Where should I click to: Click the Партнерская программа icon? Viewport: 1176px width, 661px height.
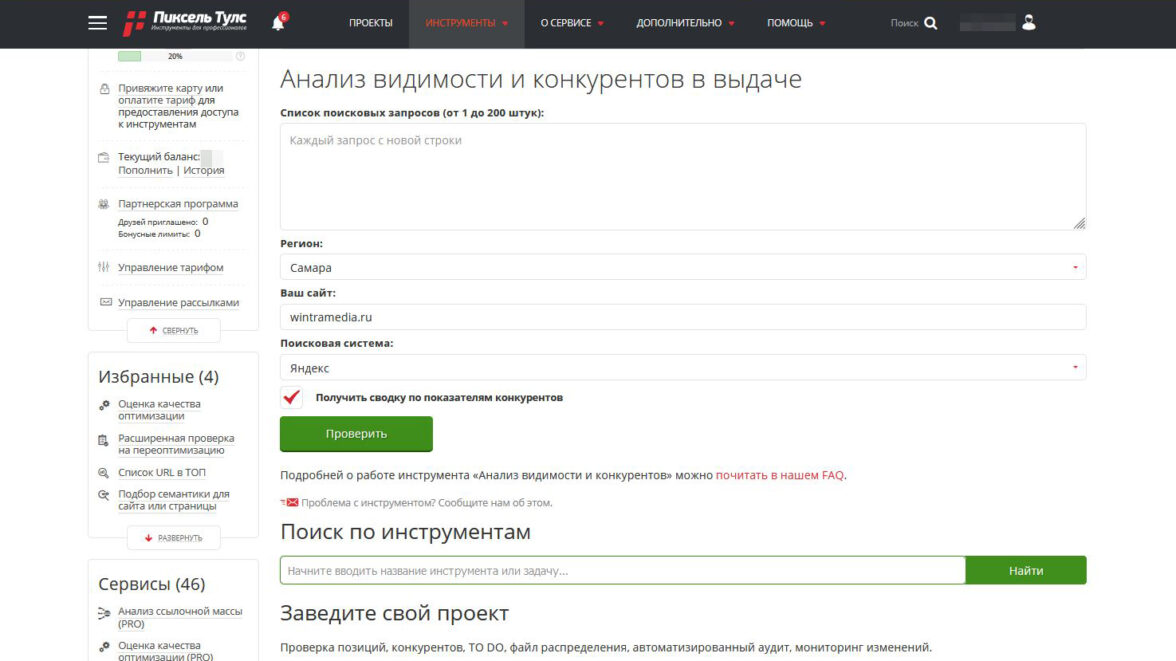(x=104, y=204)
